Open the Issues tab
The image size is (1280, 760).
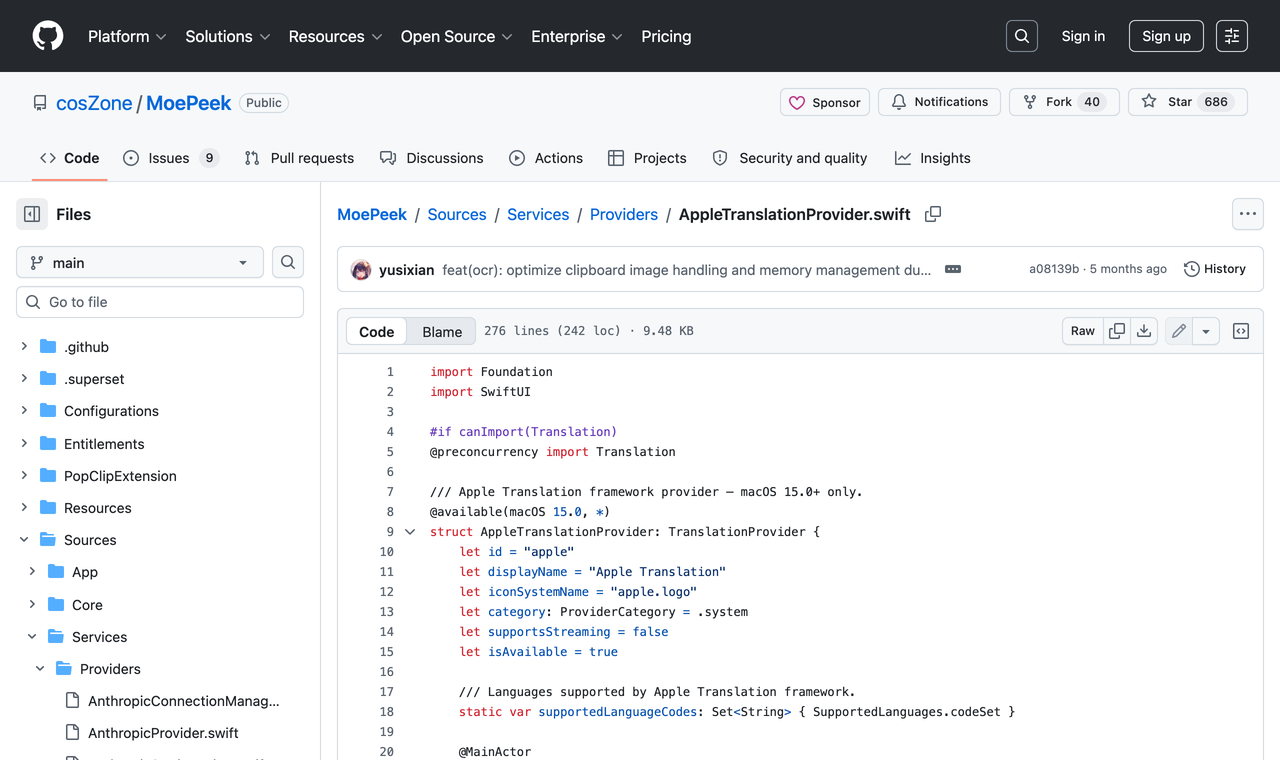click(170, 158)
